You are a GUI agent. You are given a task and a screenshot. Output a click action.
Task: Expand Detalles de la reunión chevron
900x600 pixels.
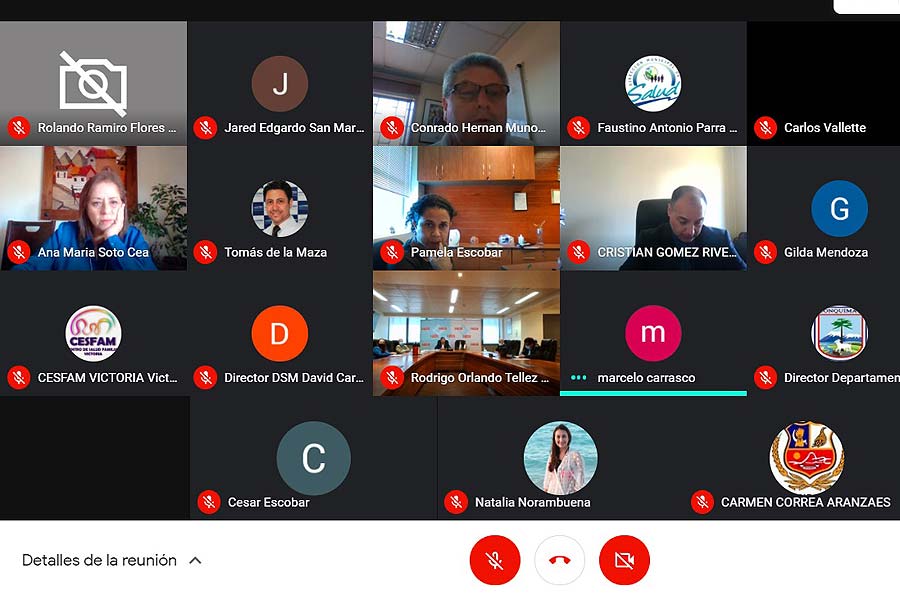(195, 560)
